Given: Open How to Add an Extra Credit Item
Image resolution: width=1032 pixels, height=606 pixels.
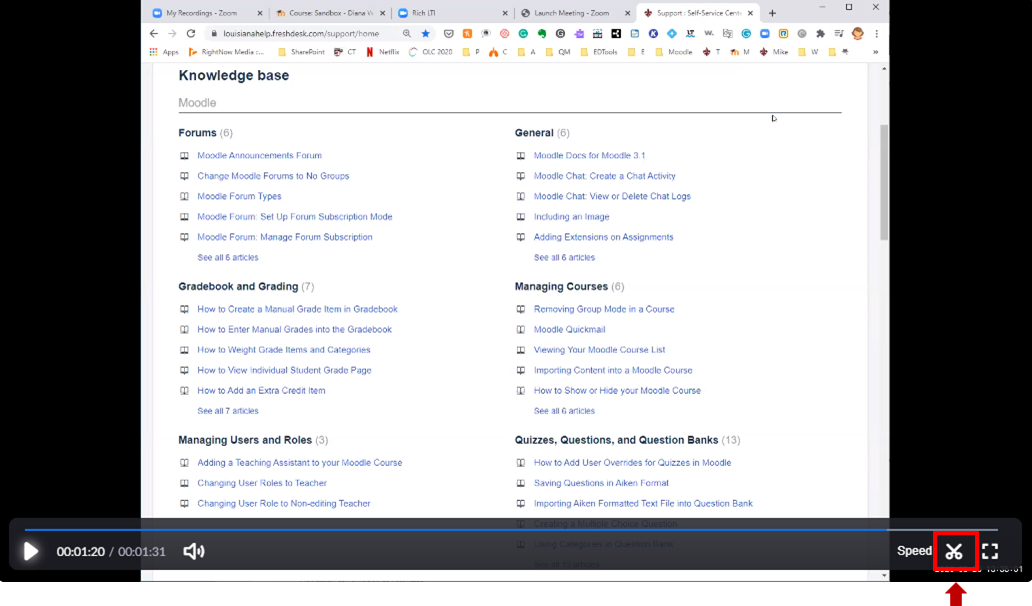Looking at the screenshot, I should [x=261, y=390].
